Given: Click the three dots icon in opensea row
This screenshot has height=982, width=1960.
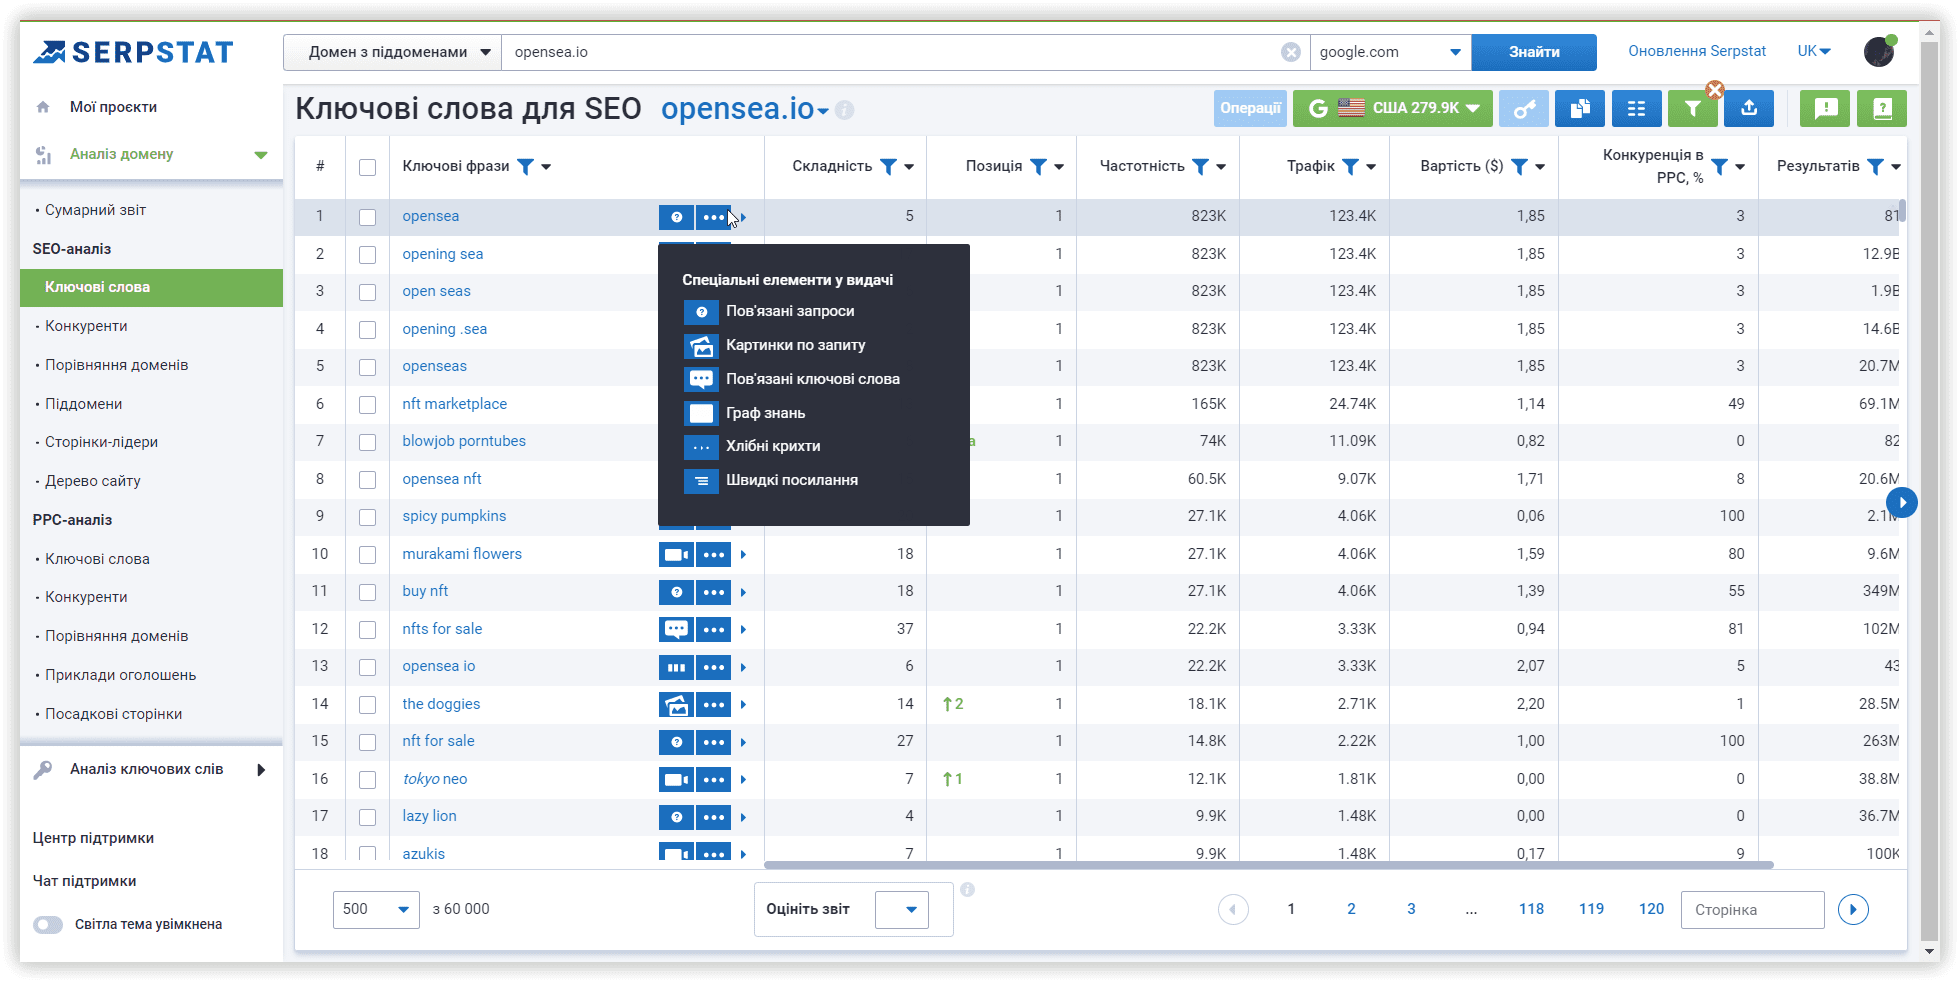Looking at the screenshot, I should click(x=713, y=217).
